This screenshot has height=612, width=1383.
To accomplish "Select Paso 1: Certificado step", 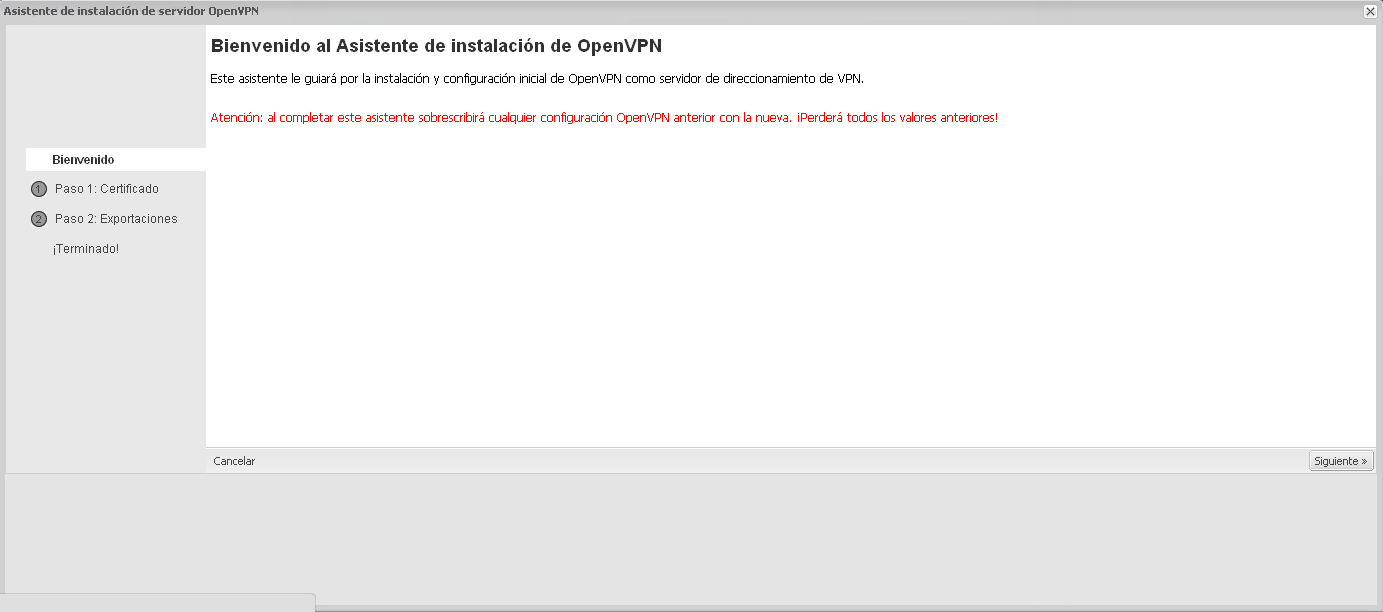I will click(106, 189).
